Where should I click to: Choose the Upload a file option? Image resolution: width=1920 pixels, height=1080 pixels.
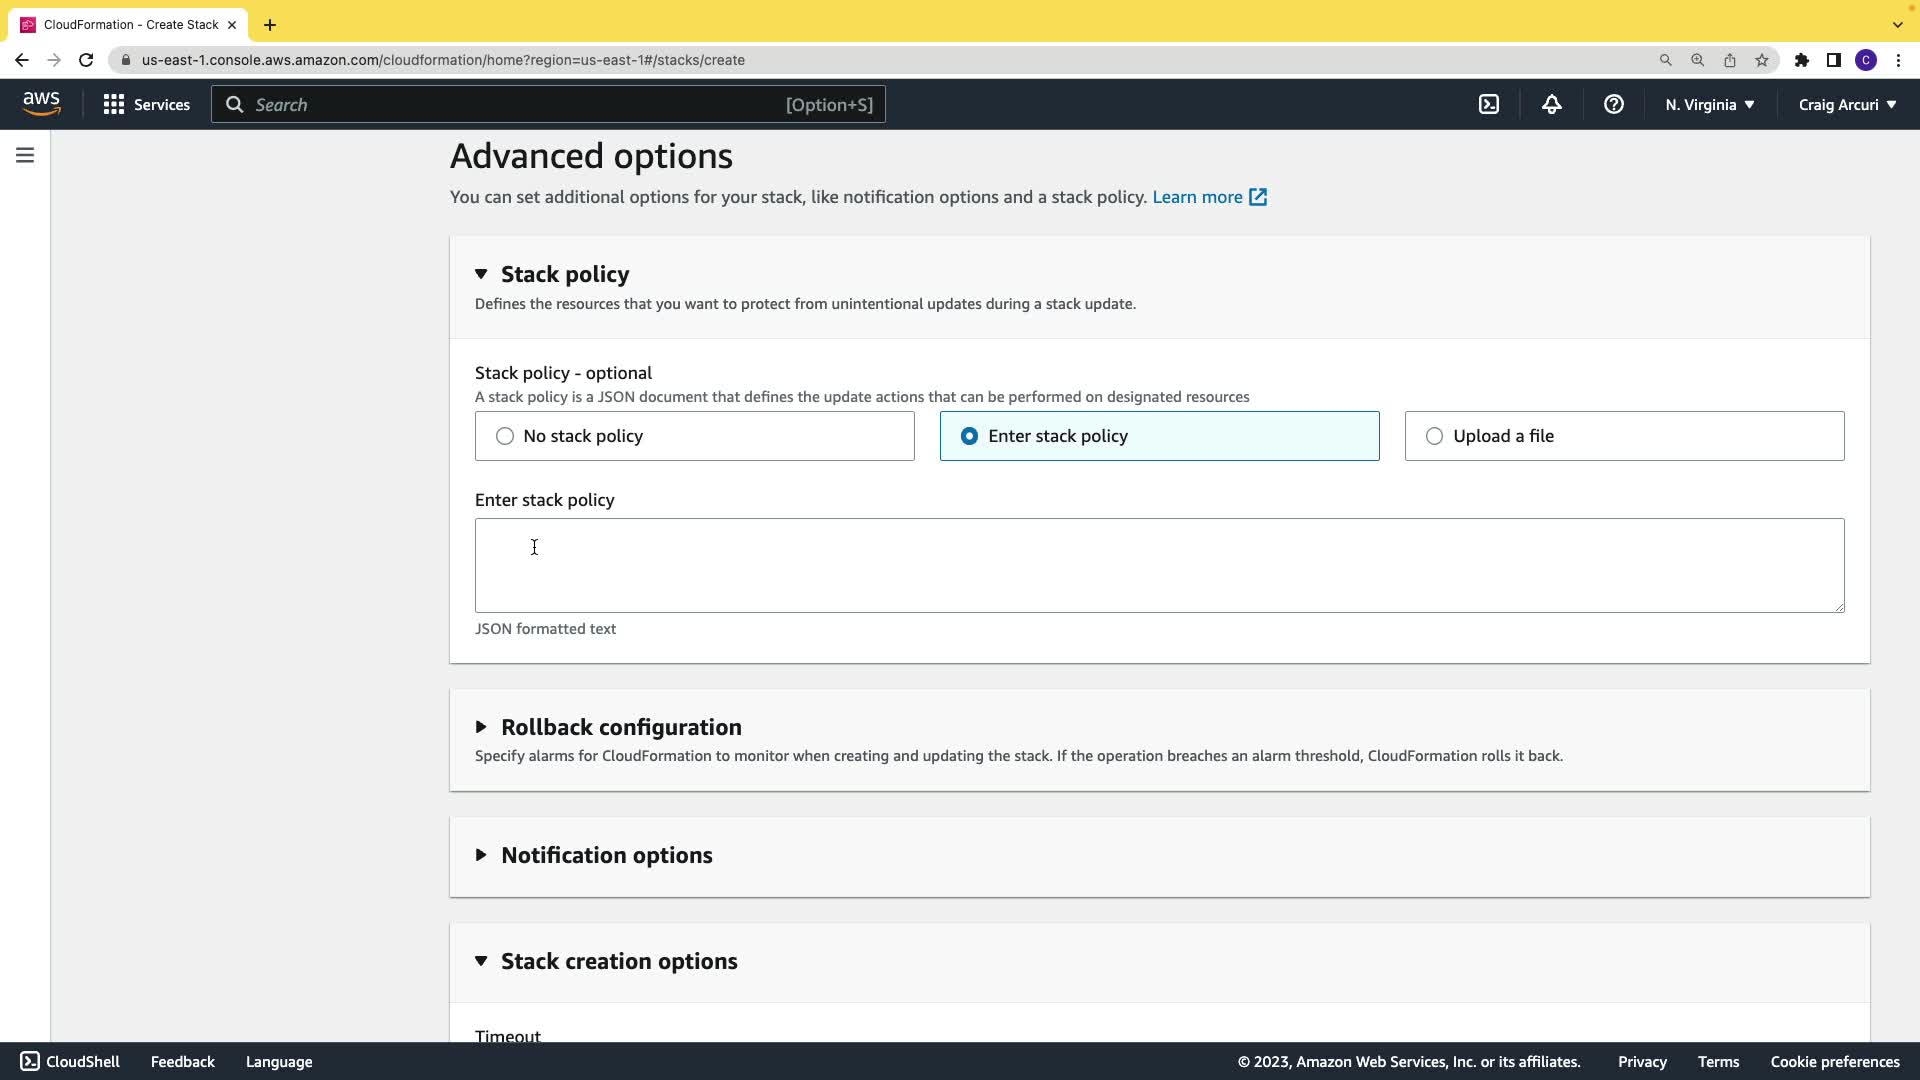pos(1434,436)
